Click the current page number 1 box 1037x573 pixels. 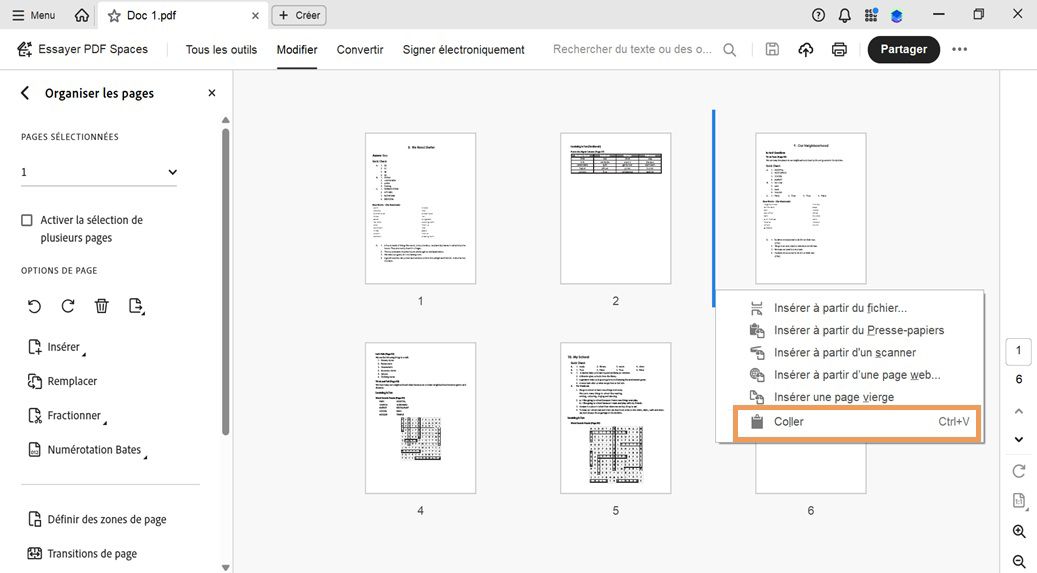(1018, 351)
